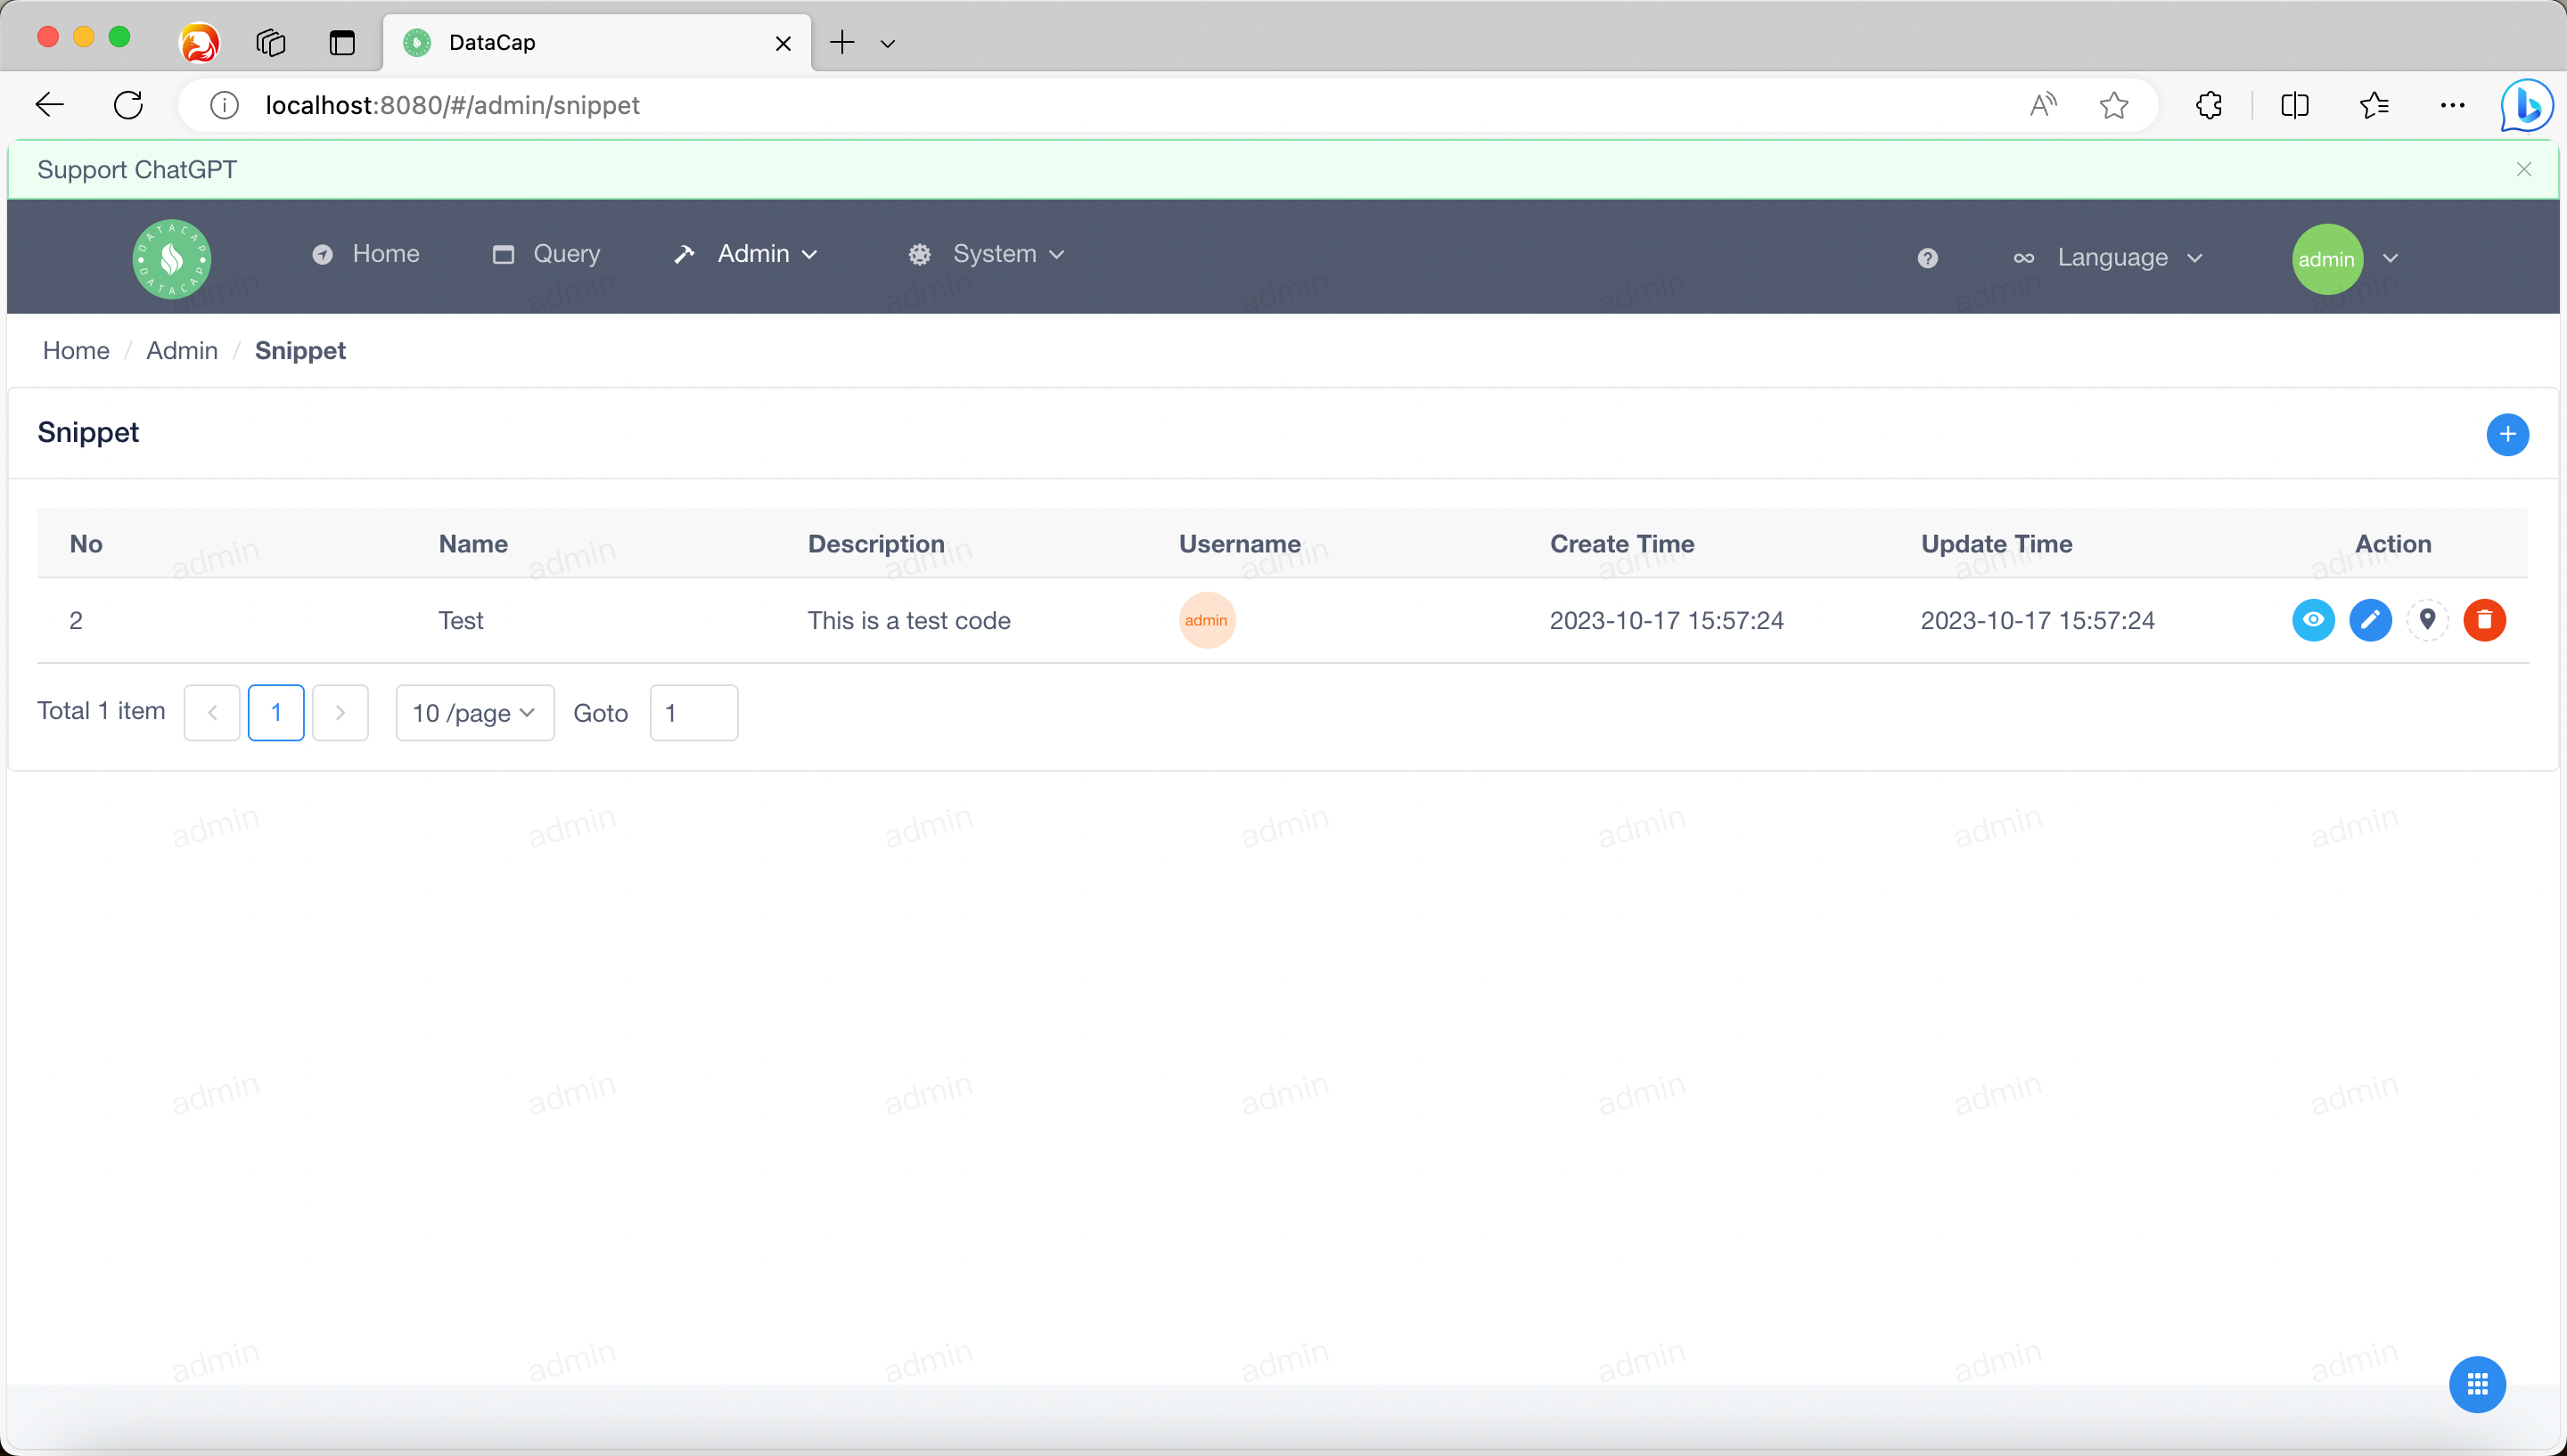Go to previous page of results
Image resolution: width=2567 pixels, height=1456 pixels.
[212, 713]
